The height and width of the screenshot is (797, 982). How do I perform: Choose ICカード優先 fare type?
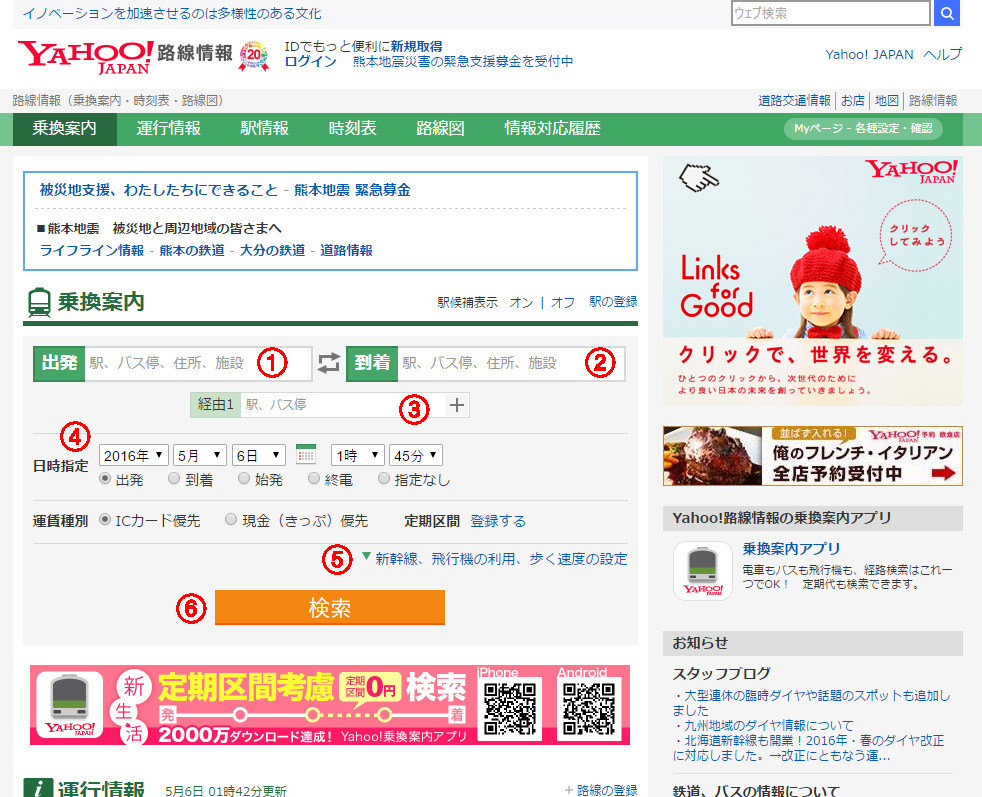coord(105,520)
